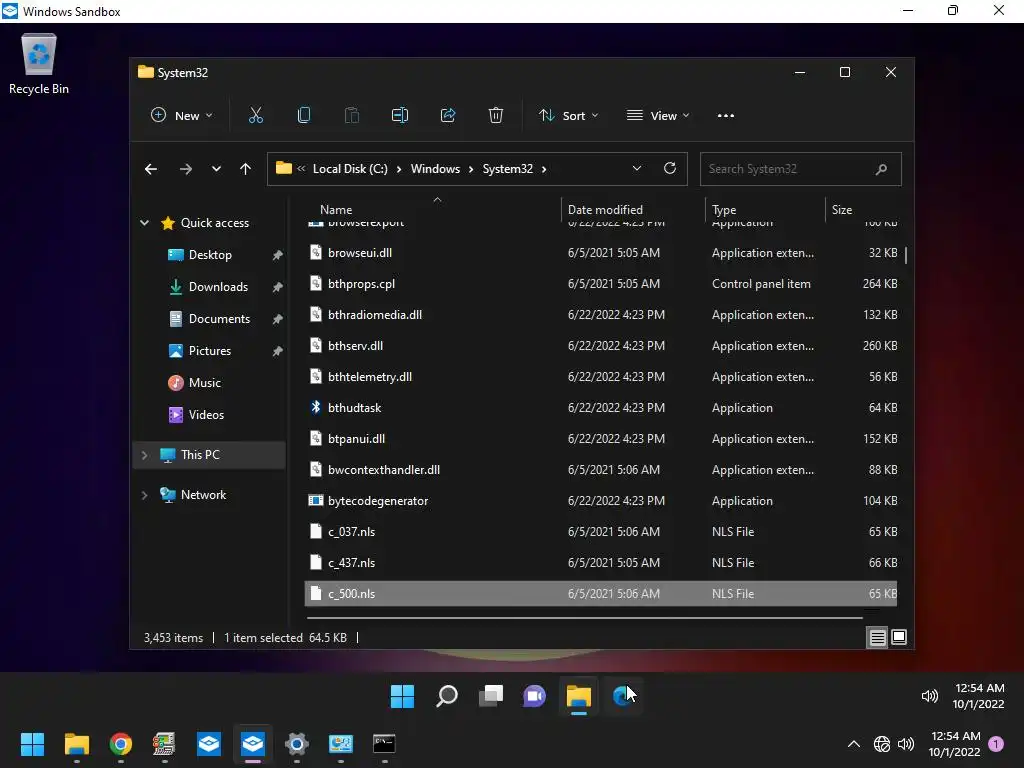Viewport: 1024px width, 768px height.
Task: Select the file bwcontexthandler.dll
Action: tap(601, 470)
